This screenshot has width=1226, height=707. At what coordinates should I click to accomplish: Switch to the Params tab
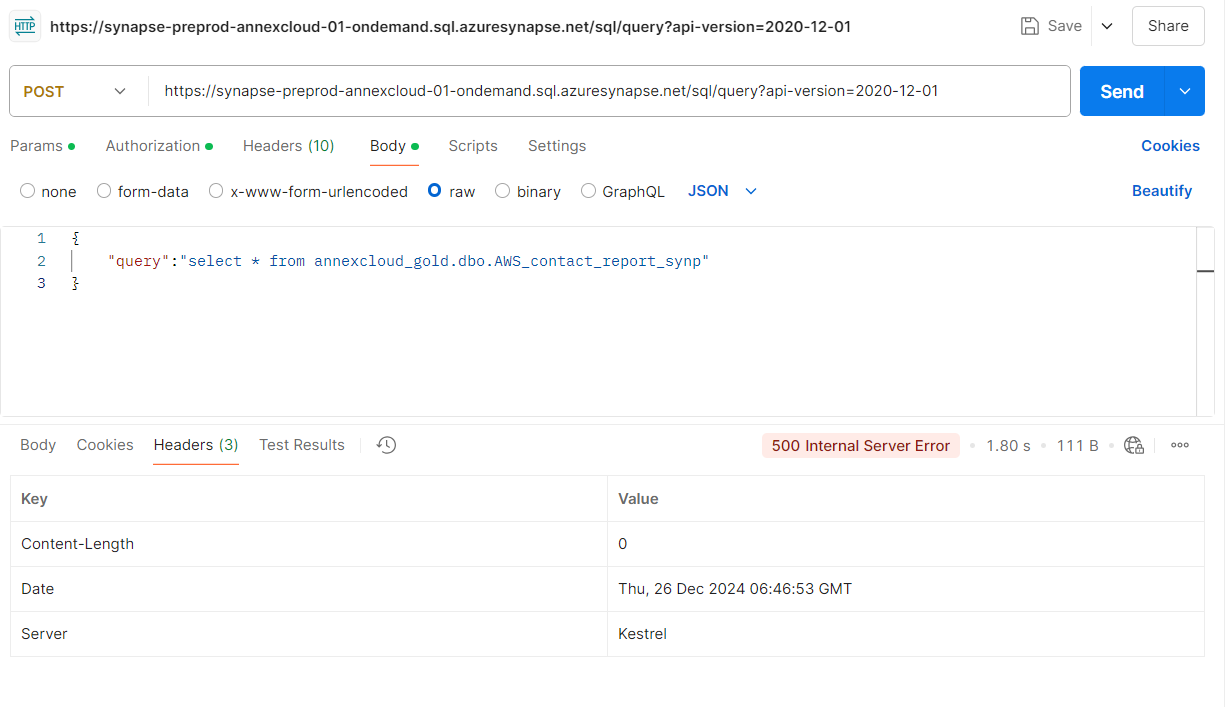point(42,146)
